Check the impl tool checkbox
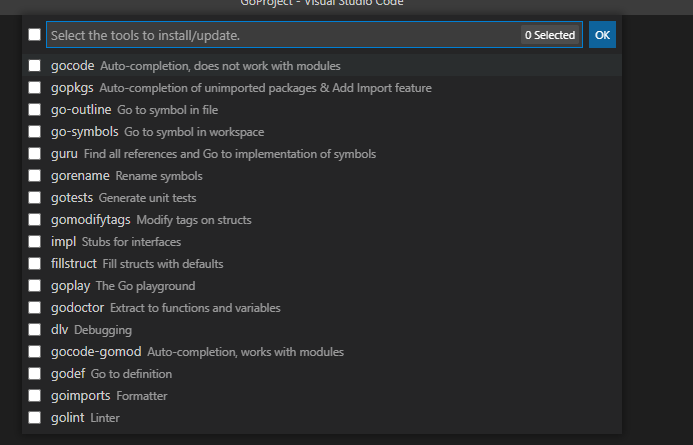Viewport: 693px width, 445px height. point(35,242)
